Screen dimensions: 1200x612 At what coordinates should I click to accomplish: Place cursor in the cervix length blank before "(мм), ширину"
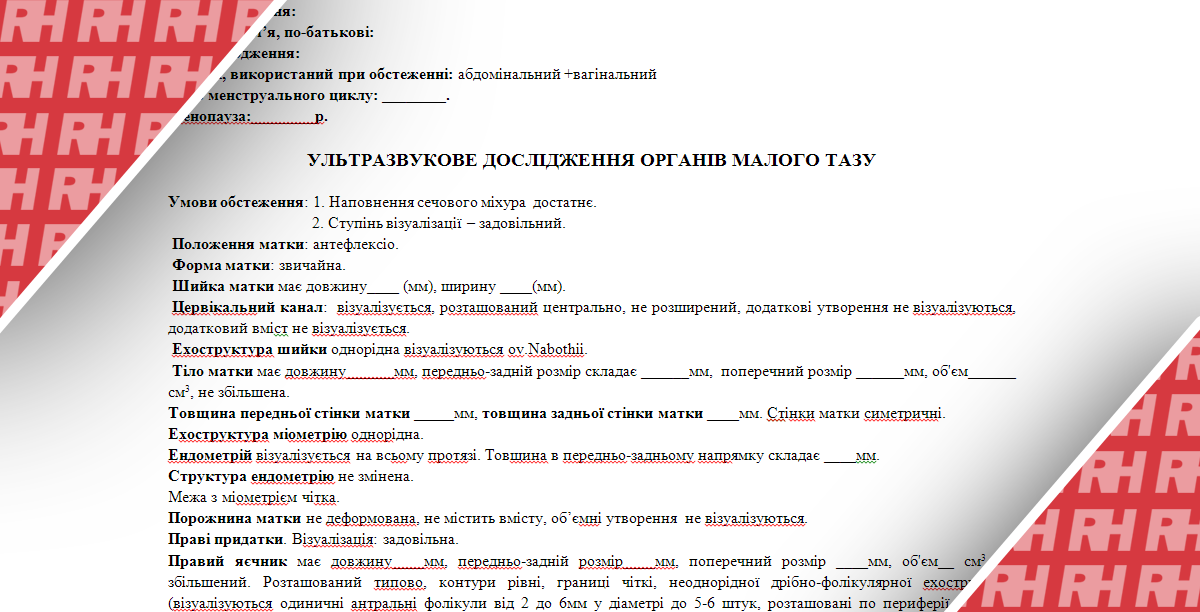(x=384, y=286)
